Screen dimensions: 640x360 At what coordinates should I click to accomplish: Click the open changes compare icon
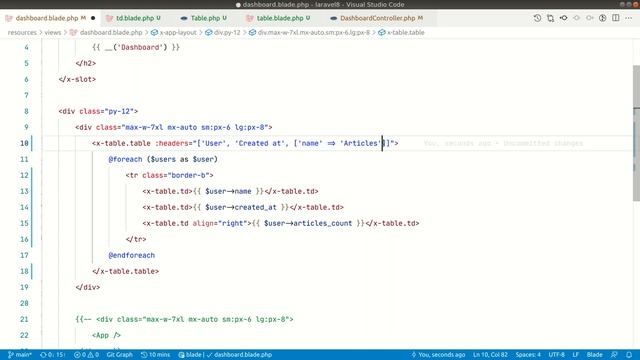point(550,18)
